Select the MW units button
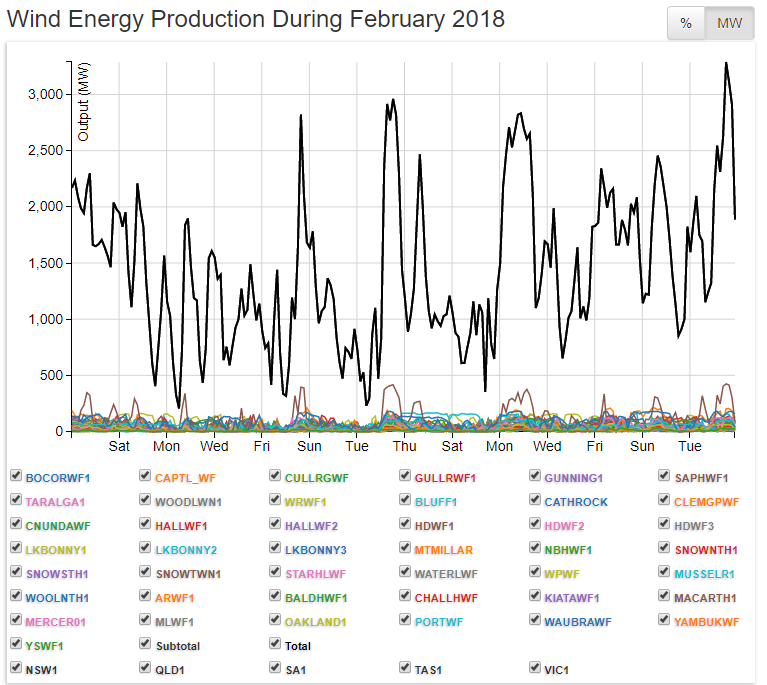 pyautogui.click(x=730, y=24)
